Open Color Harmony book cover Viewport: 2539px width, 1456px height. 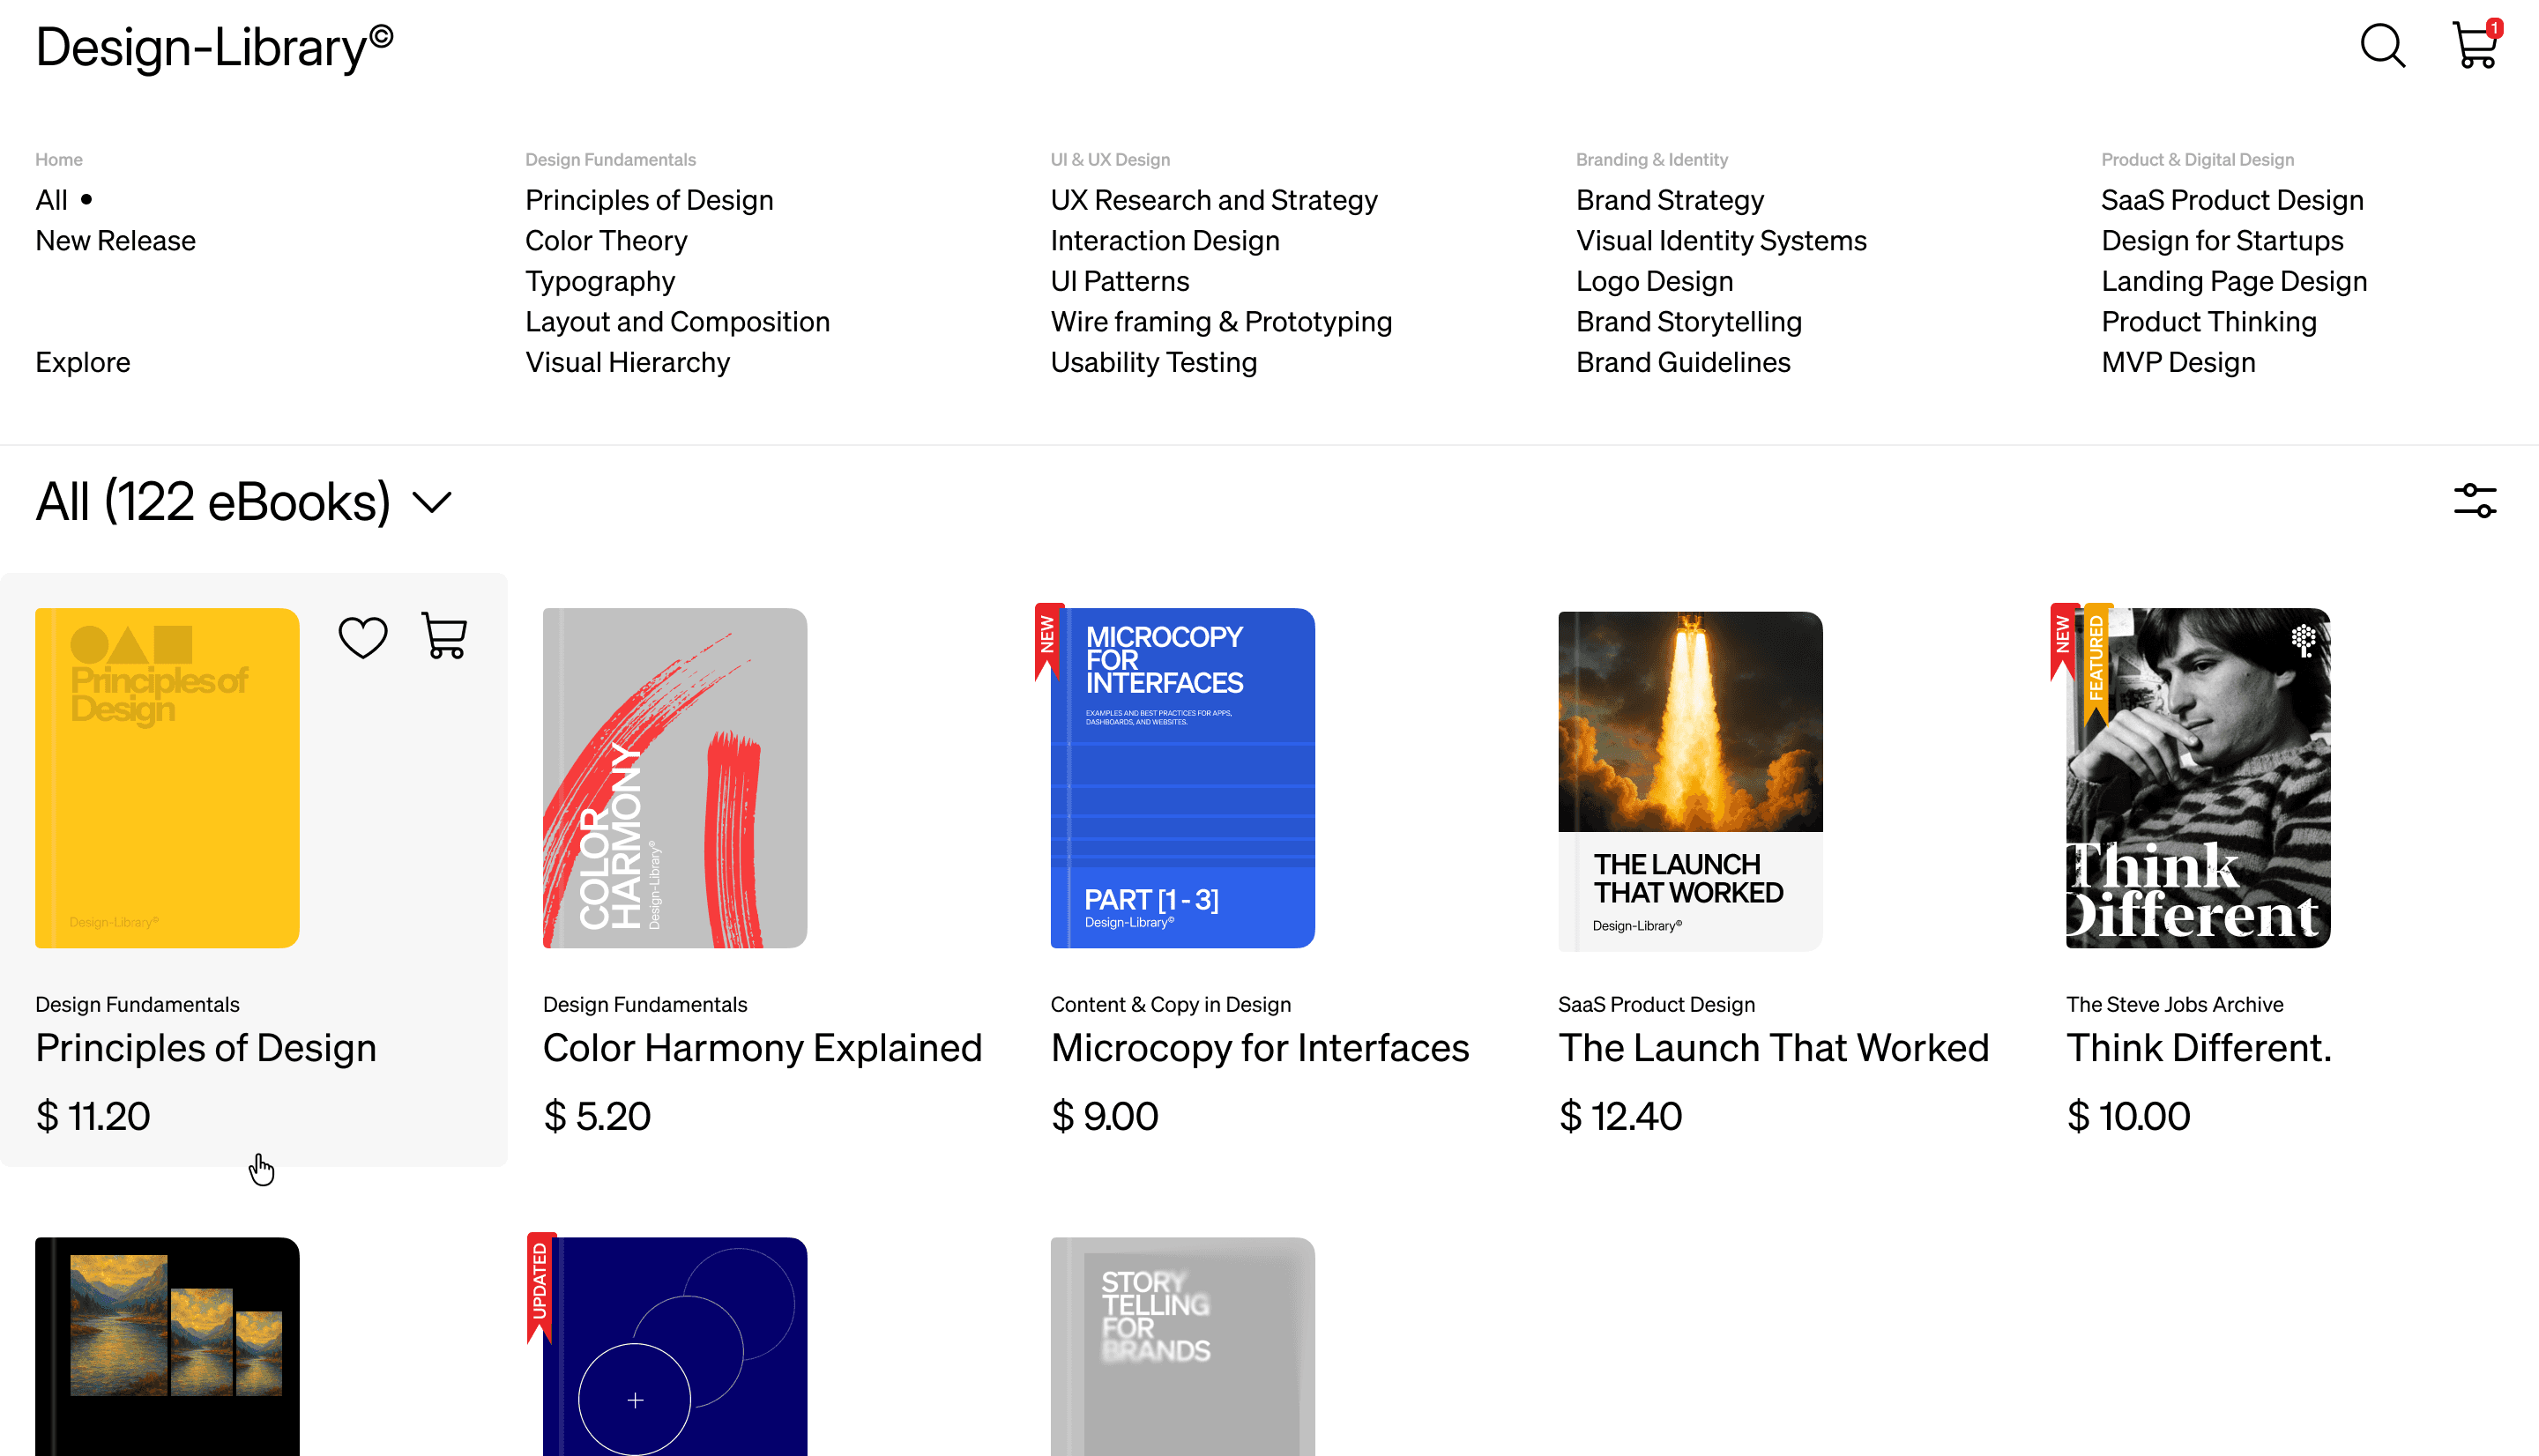[x=674, y=778]
